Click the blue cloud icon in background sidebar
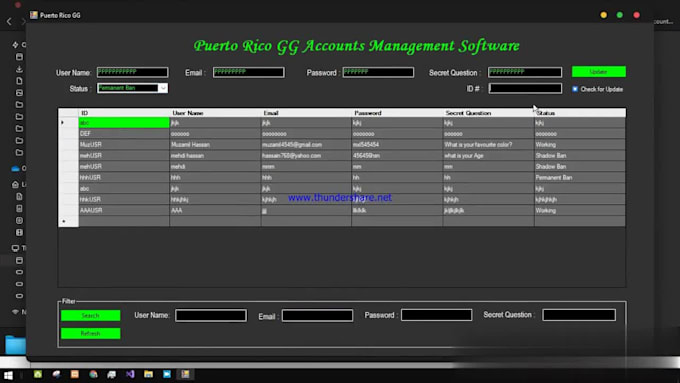This screenshot has width=680, height=383. point(16,168)
